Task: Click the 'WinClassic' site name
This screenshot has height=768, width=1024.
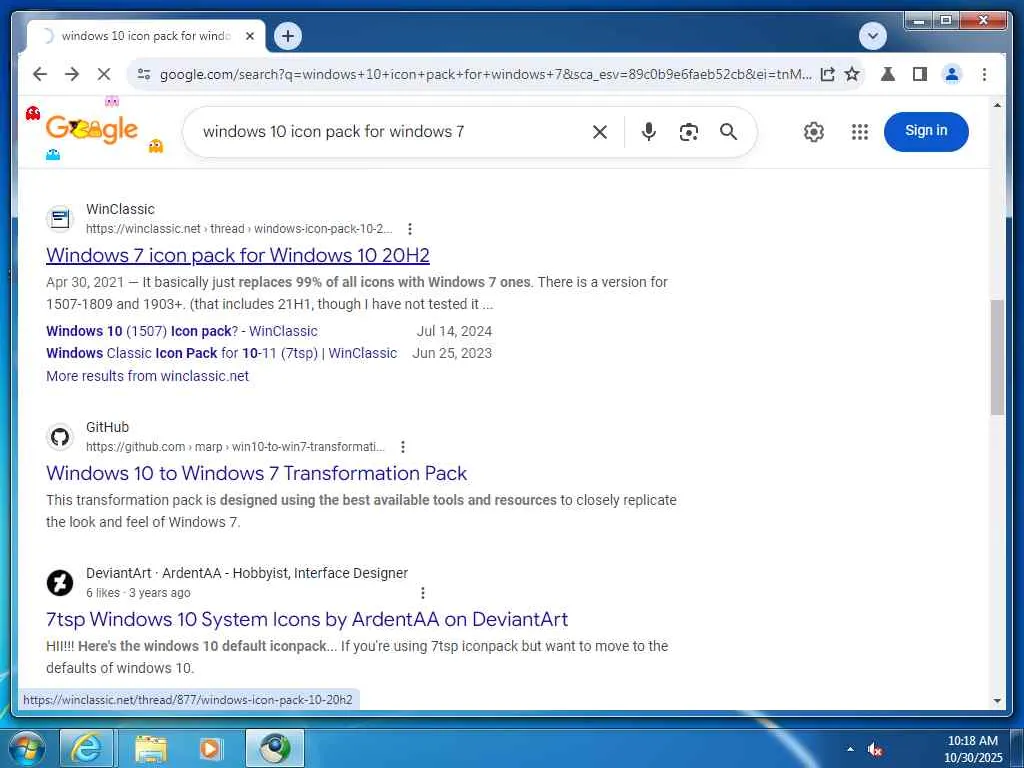Action: pos(120,210)
